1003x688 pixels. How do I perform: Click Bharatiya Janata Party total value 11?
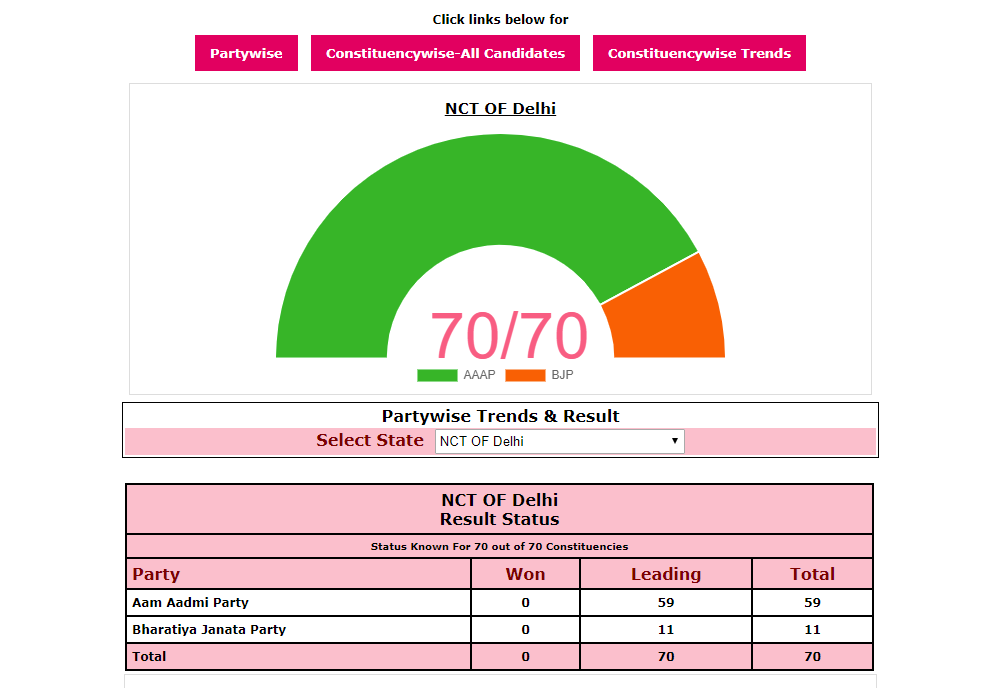coord(812,629)
